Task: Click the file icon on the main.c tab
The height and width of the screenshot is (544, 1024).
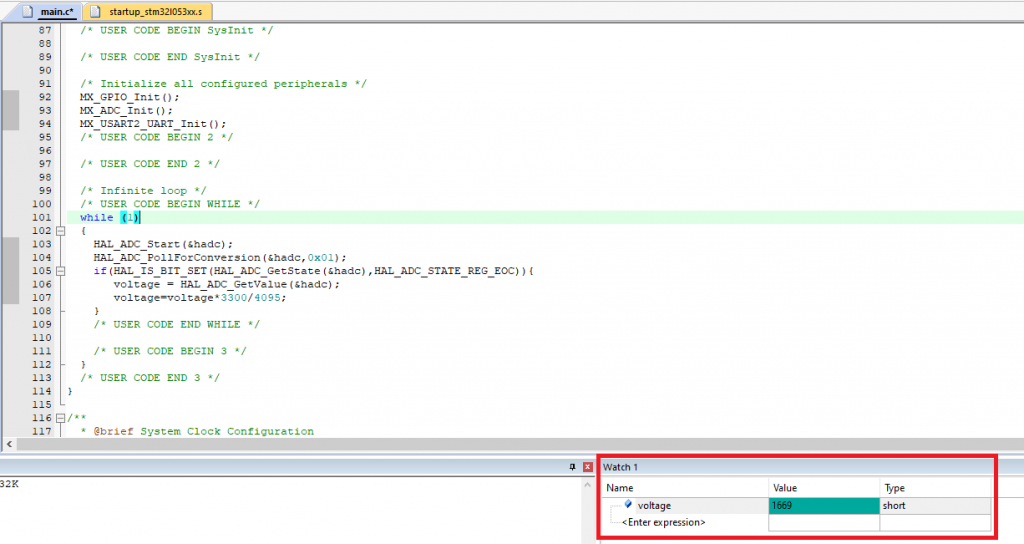Action: pos(25,11)
